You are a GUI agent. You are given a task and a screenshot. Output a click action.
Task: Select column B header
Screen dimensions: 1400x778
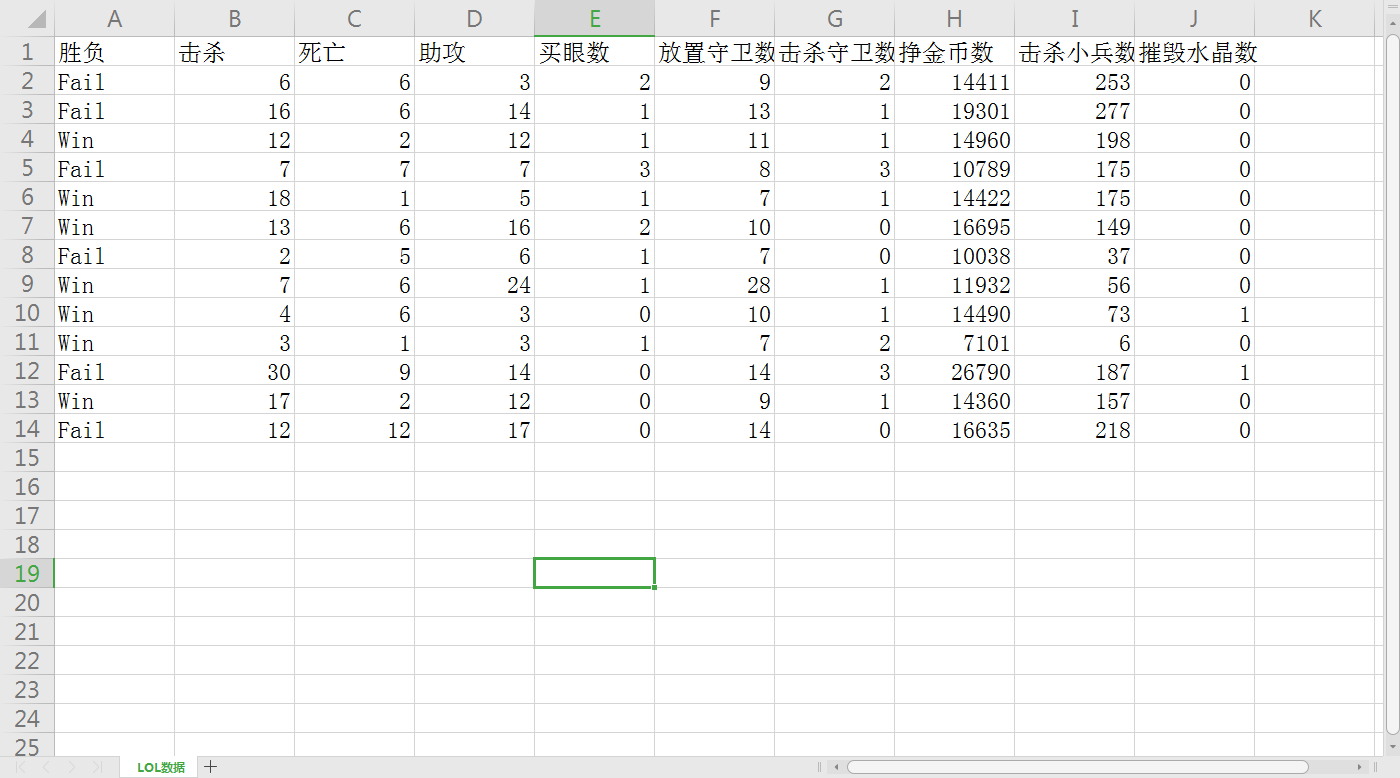point(234,18)
